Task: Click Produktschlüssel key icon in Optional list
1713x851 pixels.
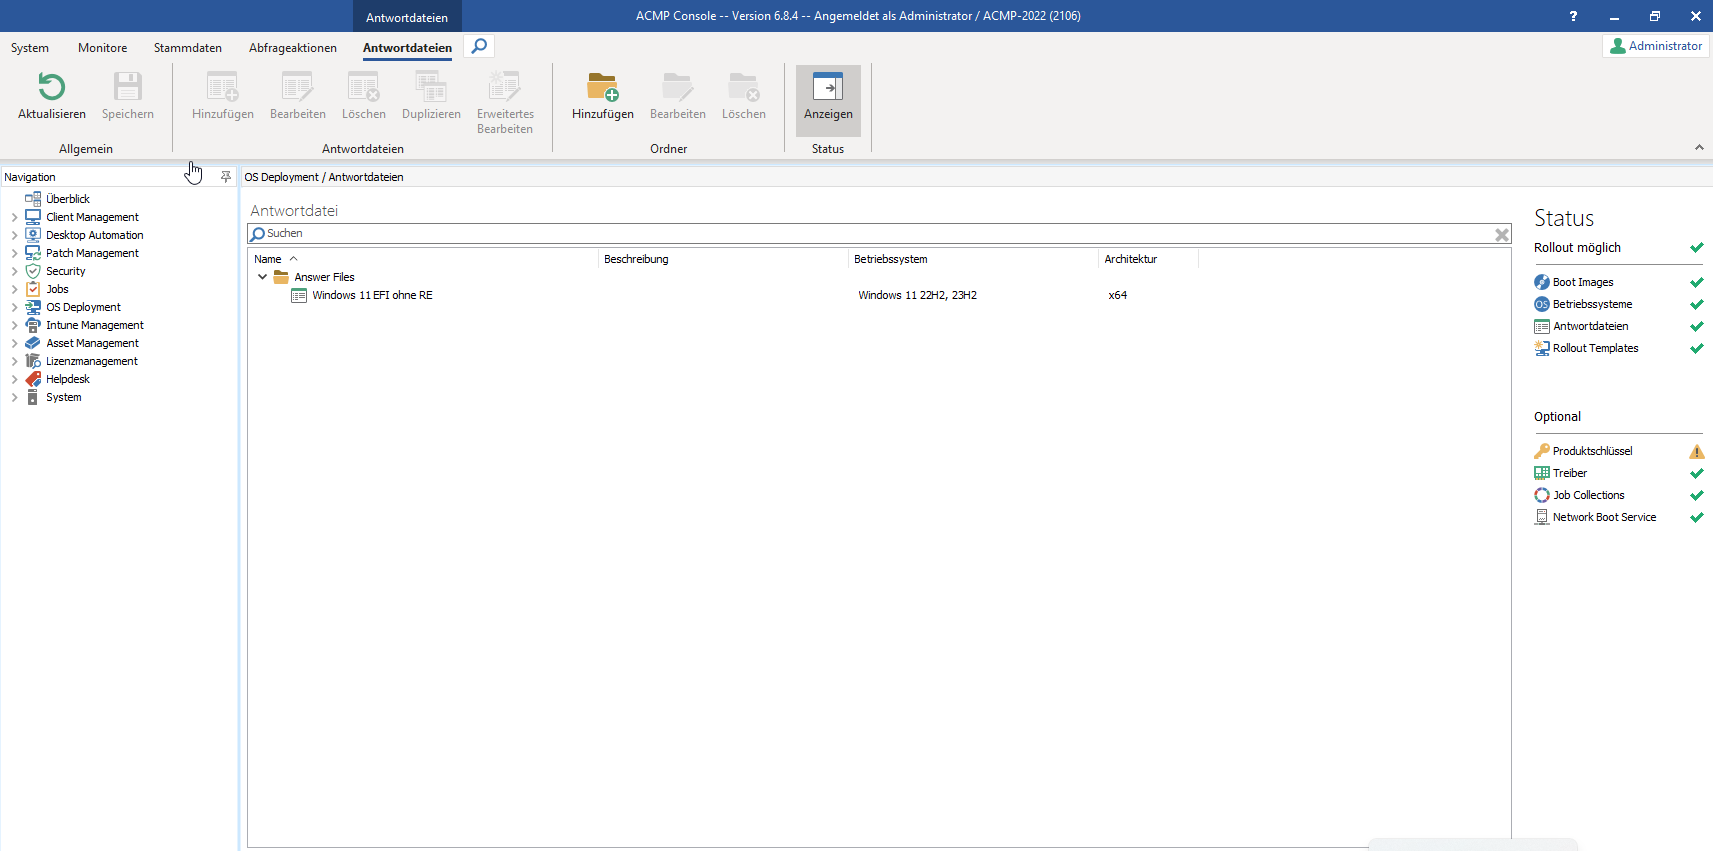Action: 1541,451
